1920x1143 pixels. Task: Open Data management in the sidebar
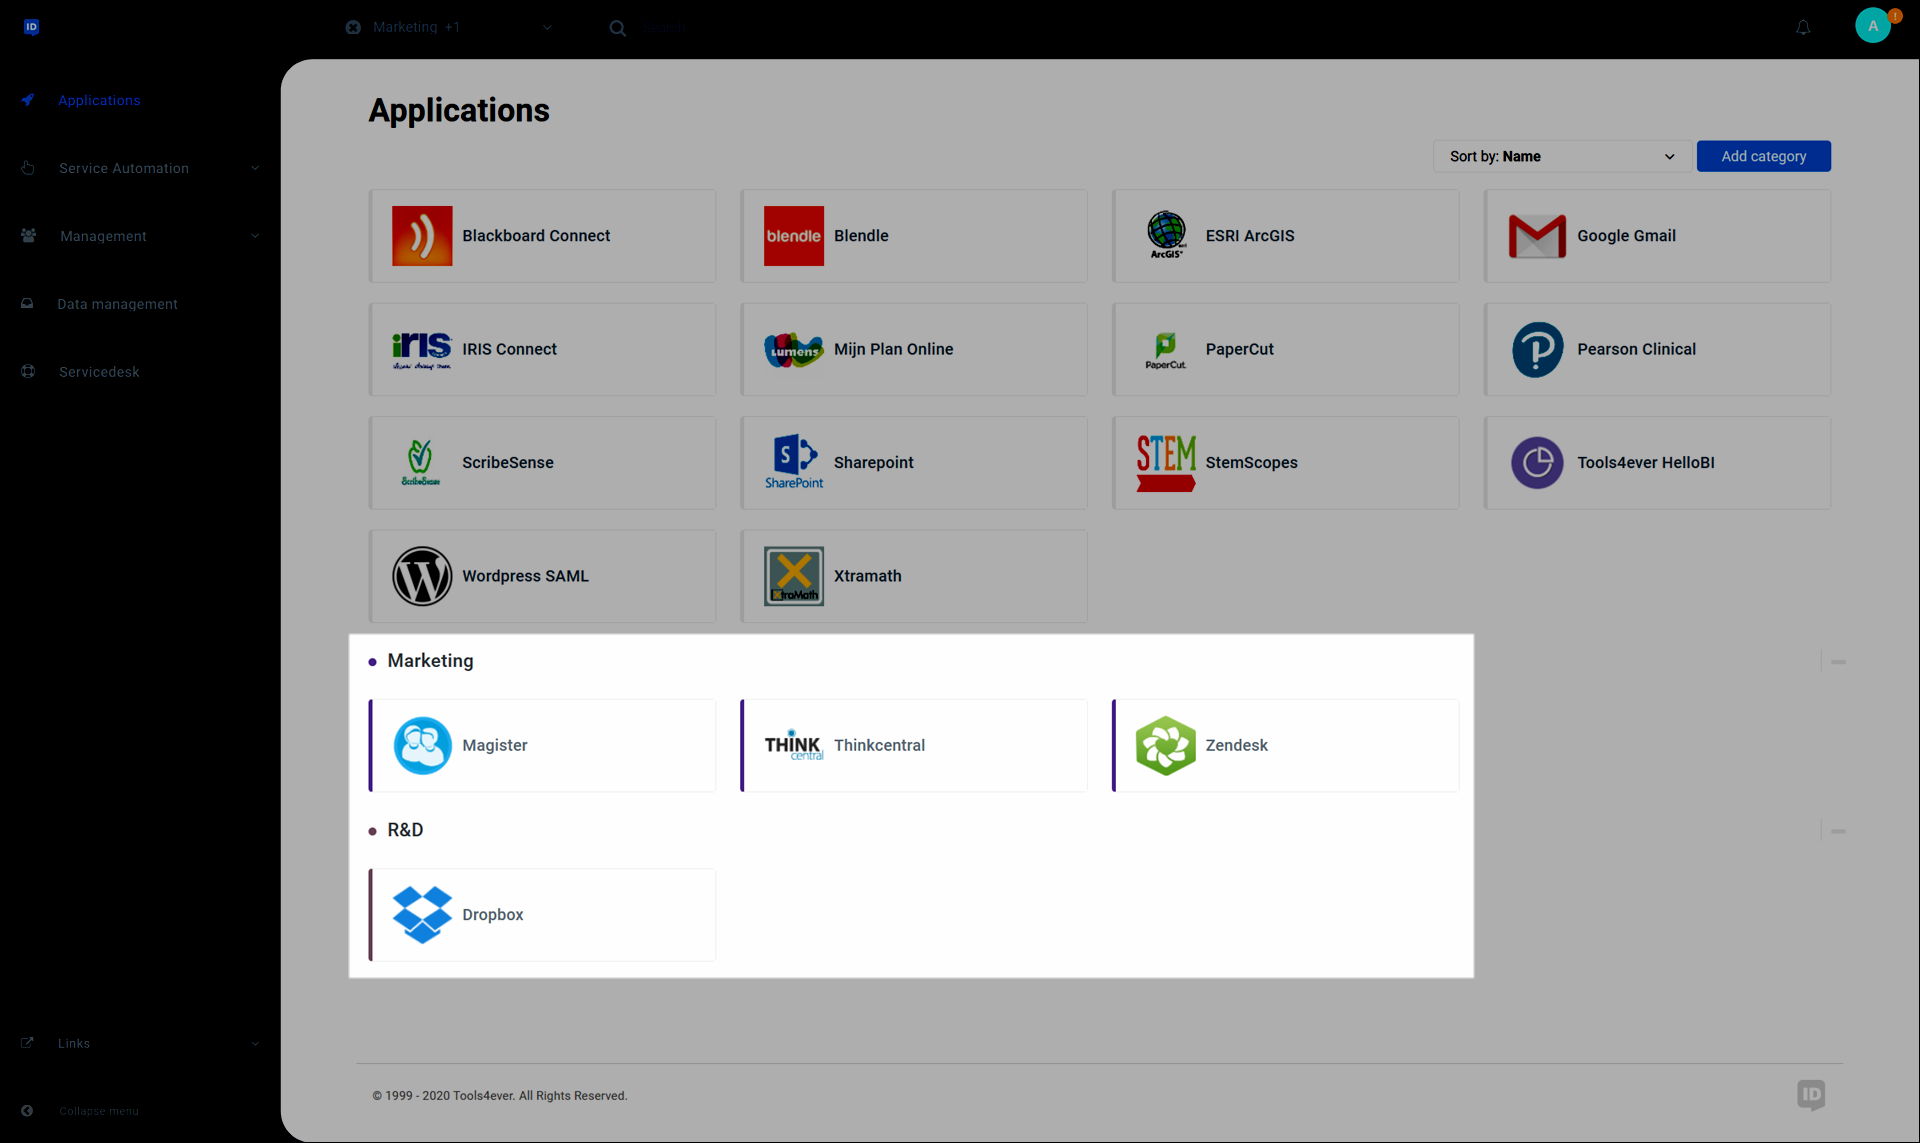click(x=117, y=305)
